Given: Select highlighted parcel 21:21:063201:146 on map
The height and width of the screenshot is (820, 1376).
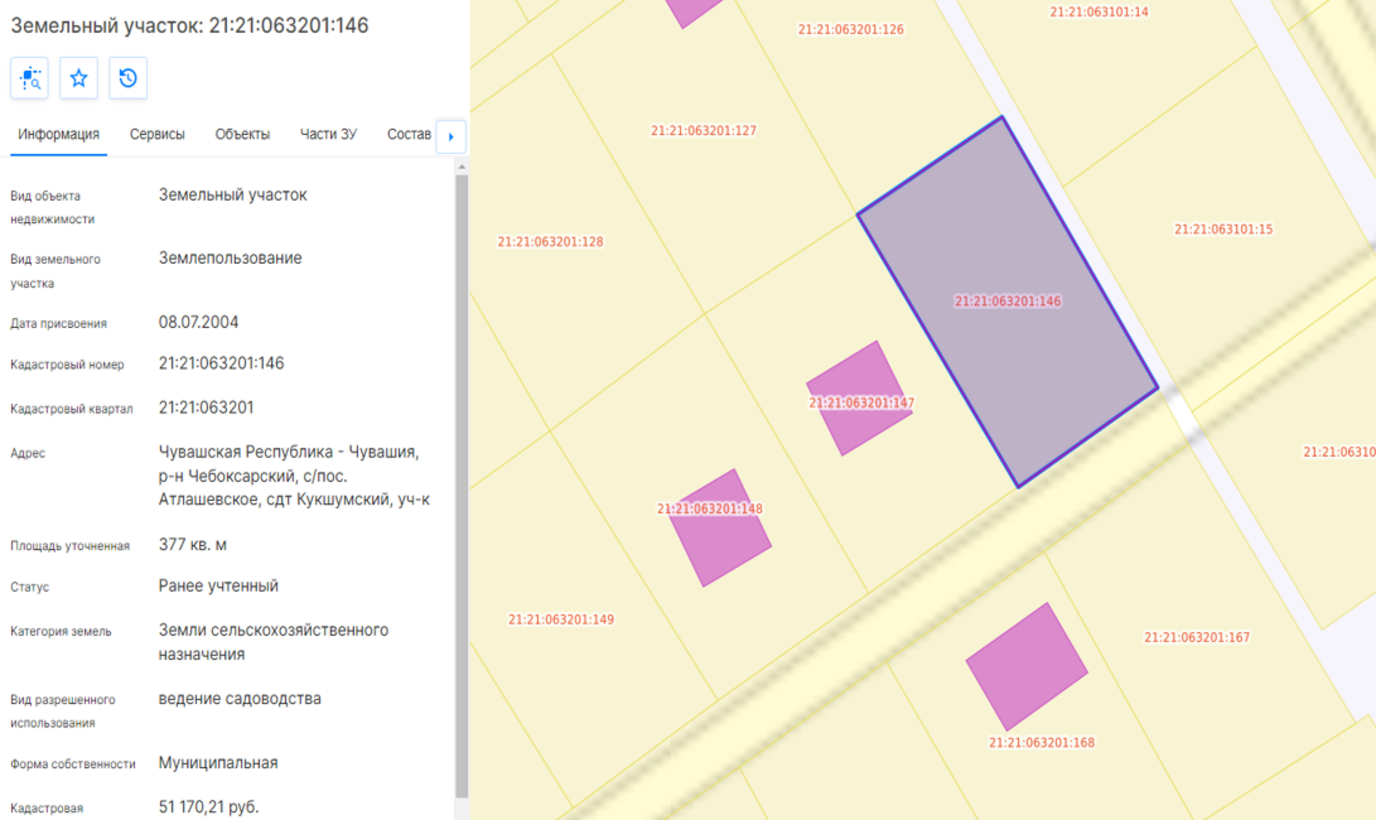Looking at the screenshot, I should point(1007,301).
